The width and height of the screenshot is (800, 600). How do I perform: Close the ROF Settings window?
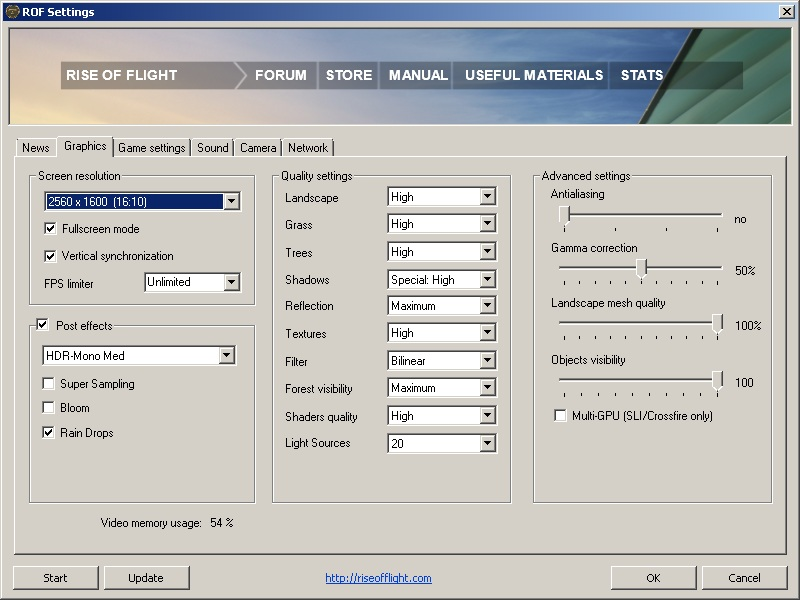[786, 12]
